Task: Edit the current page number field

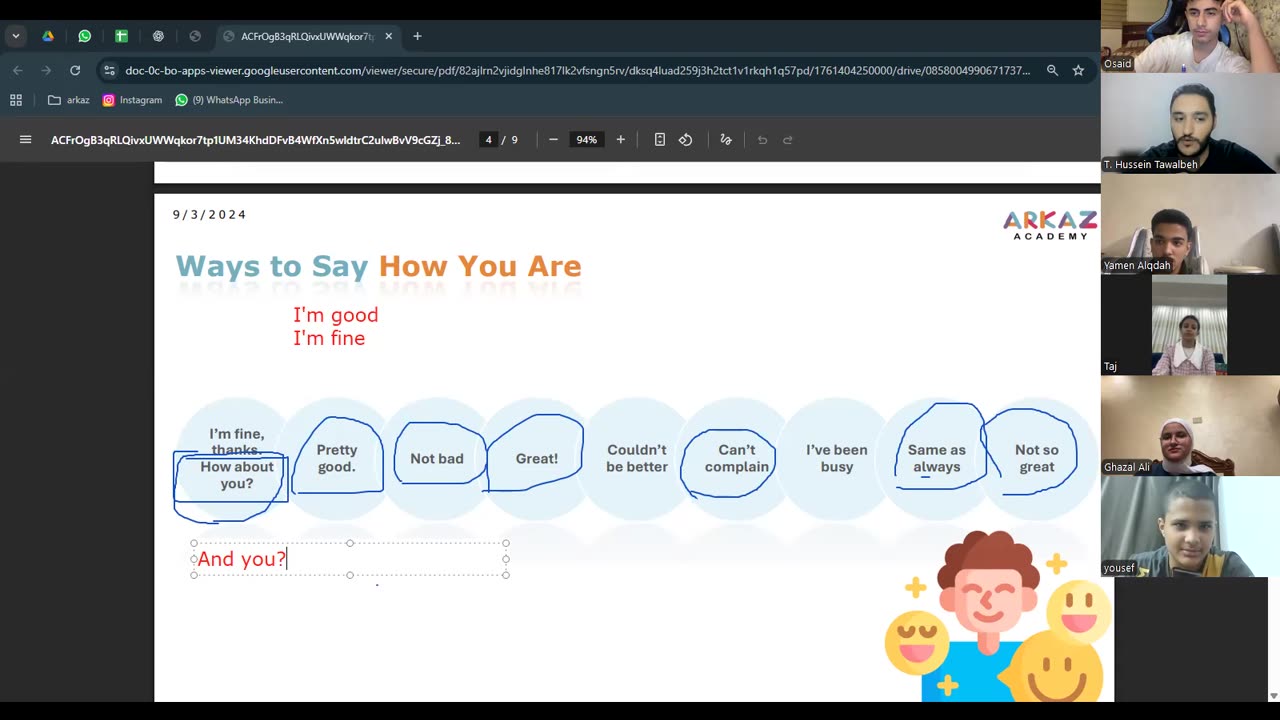Action: [x=488, y=140]
